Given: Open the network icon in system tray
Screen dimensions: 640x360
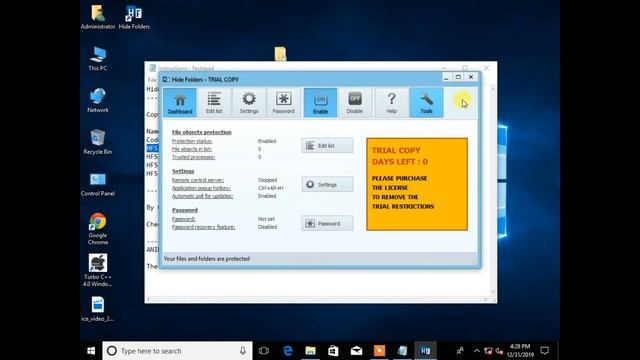Looking at the screenshot, I should (488, 351).
